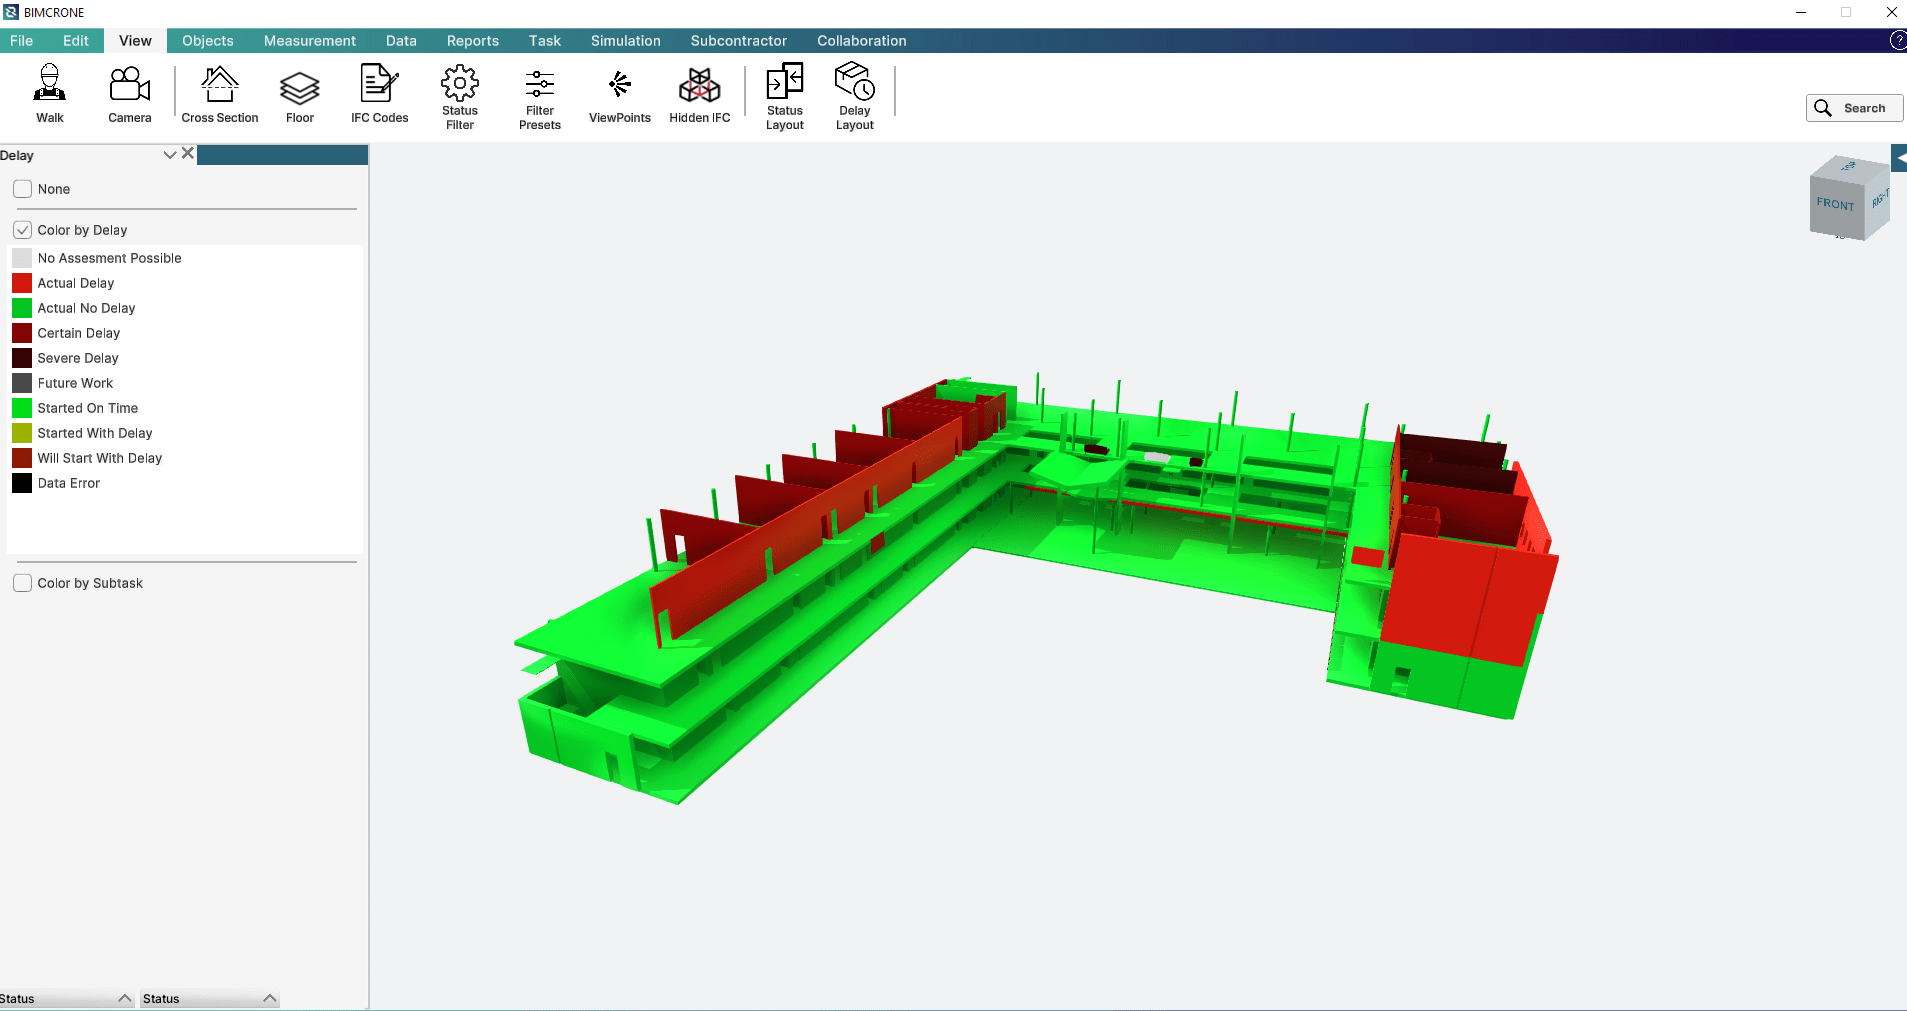This screenshot has height=1011, width=1907.
Task: Select the Cross Section tool
Action: coord(220,94)
